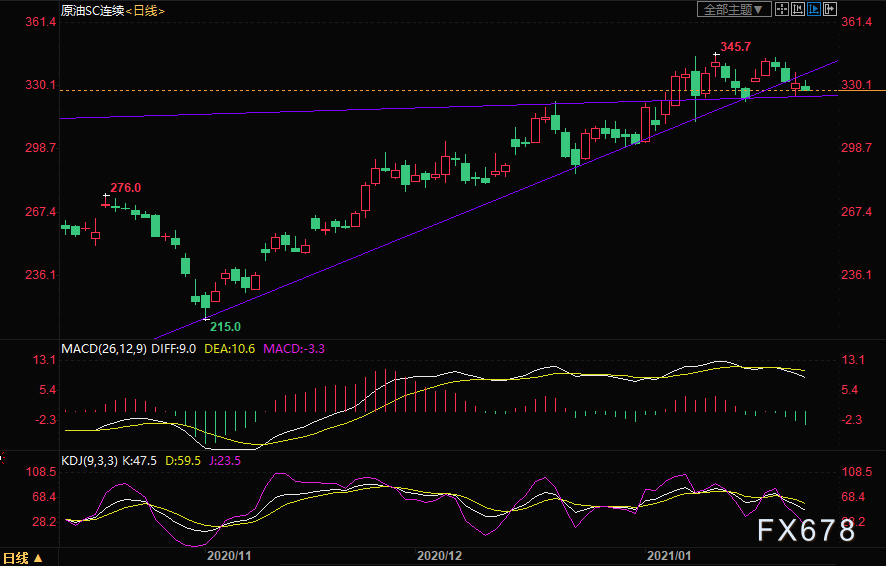The image size is (886, 566).
Task: Click the shrink chart axis range icon
Action: point(798,9)
